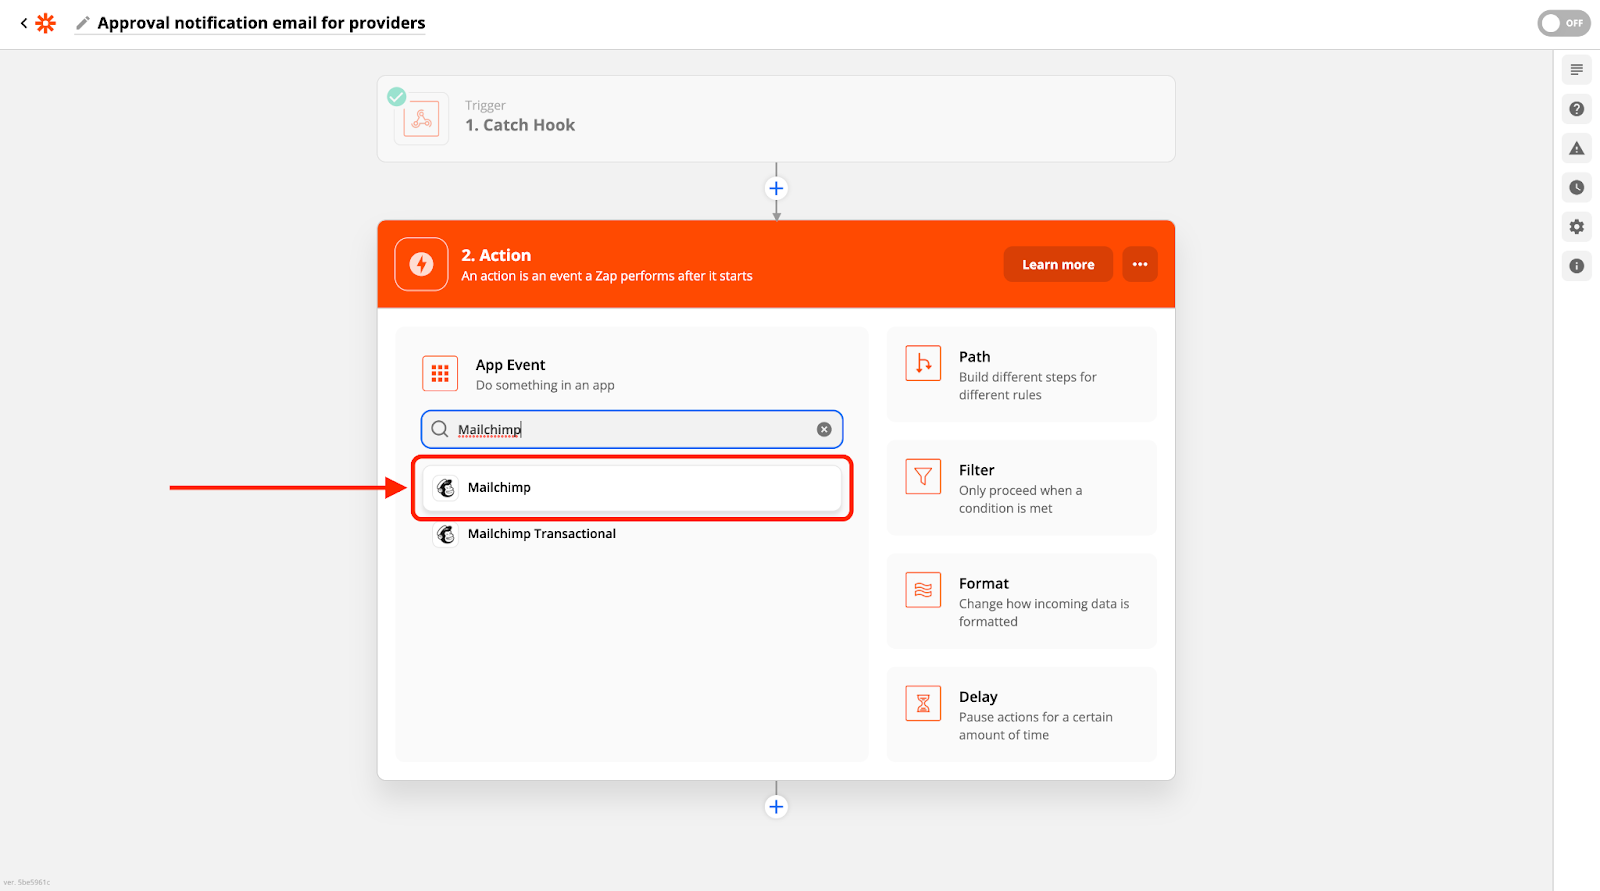Add a new step below the Action
Image resolution: width=1600 pixels, height=891 pixels.
pos(776,807)
